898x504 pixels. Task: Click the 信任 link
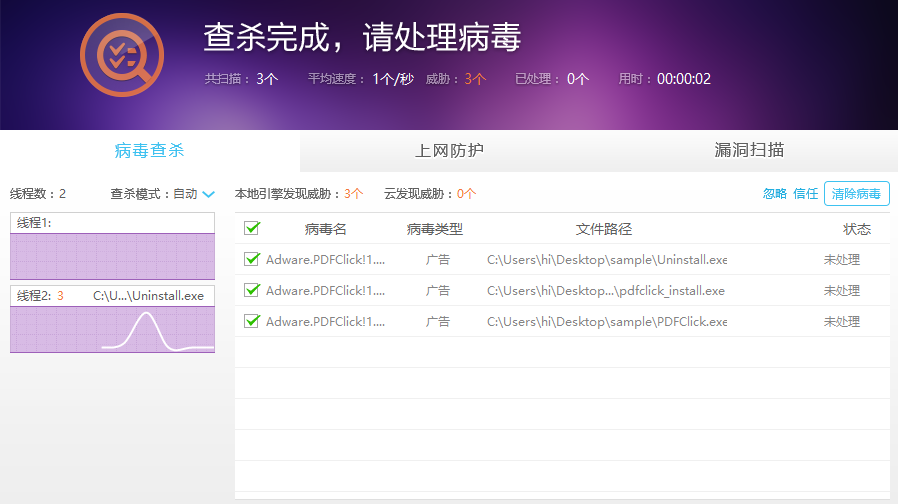(805, 194)
